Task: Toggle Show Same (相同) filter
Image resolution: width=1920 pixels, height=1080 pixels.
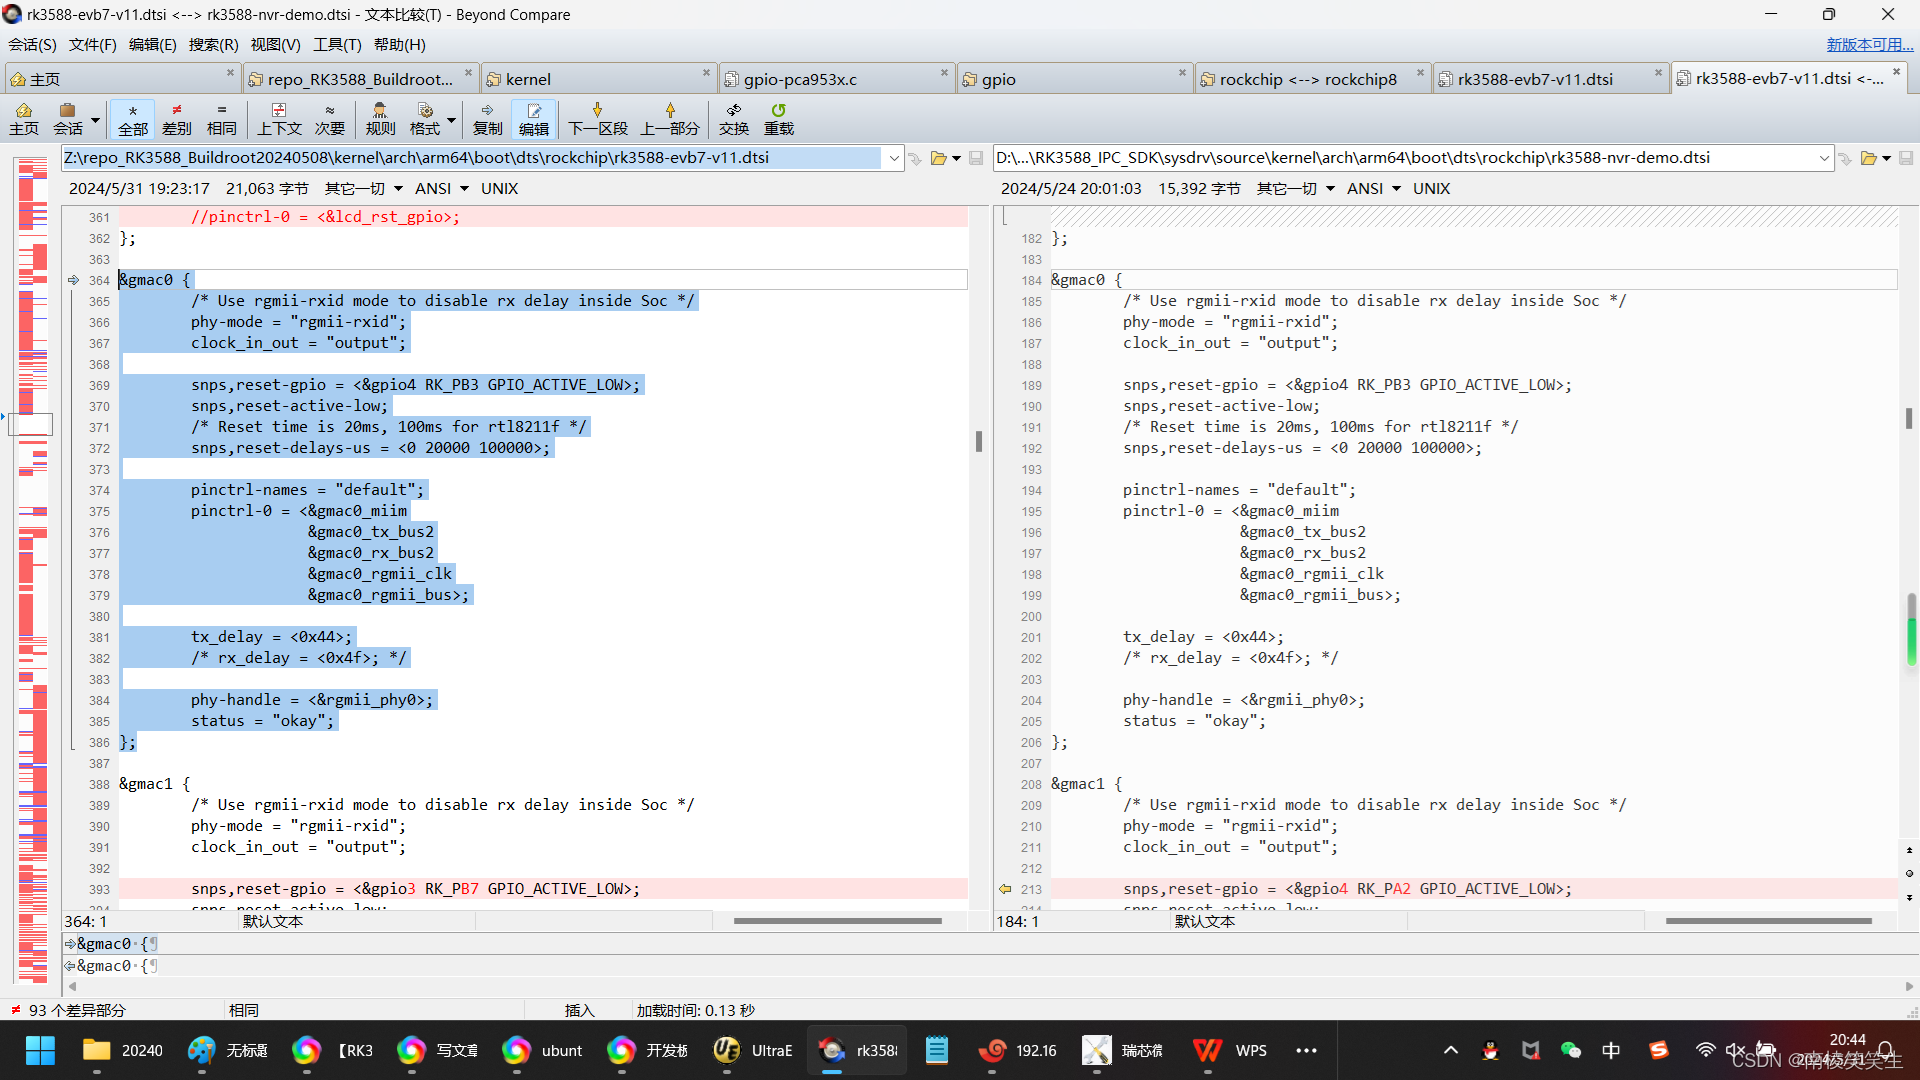Action: point(221,118)
